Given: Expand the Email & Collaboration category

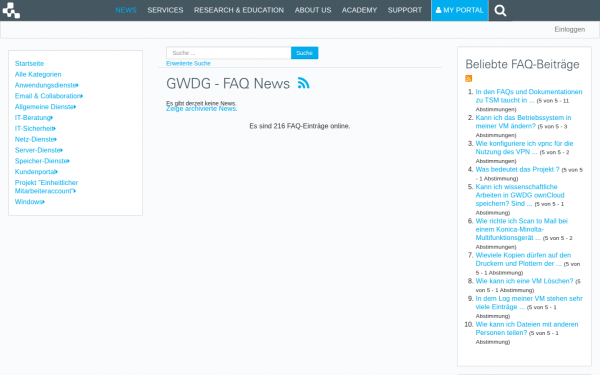Looking at the screenshot, I should pyautogui.click(x=49, y=96).
